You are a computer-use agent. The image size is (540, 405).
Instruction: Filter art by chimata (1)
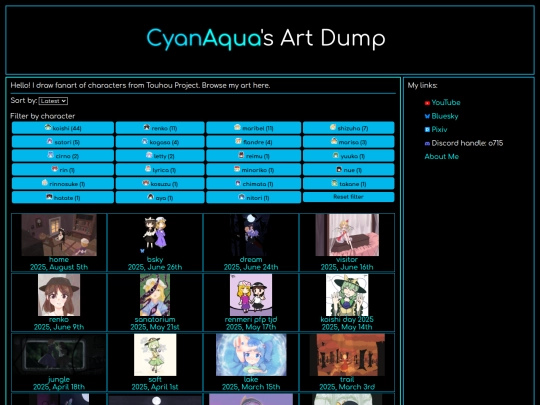coord(253,184)
